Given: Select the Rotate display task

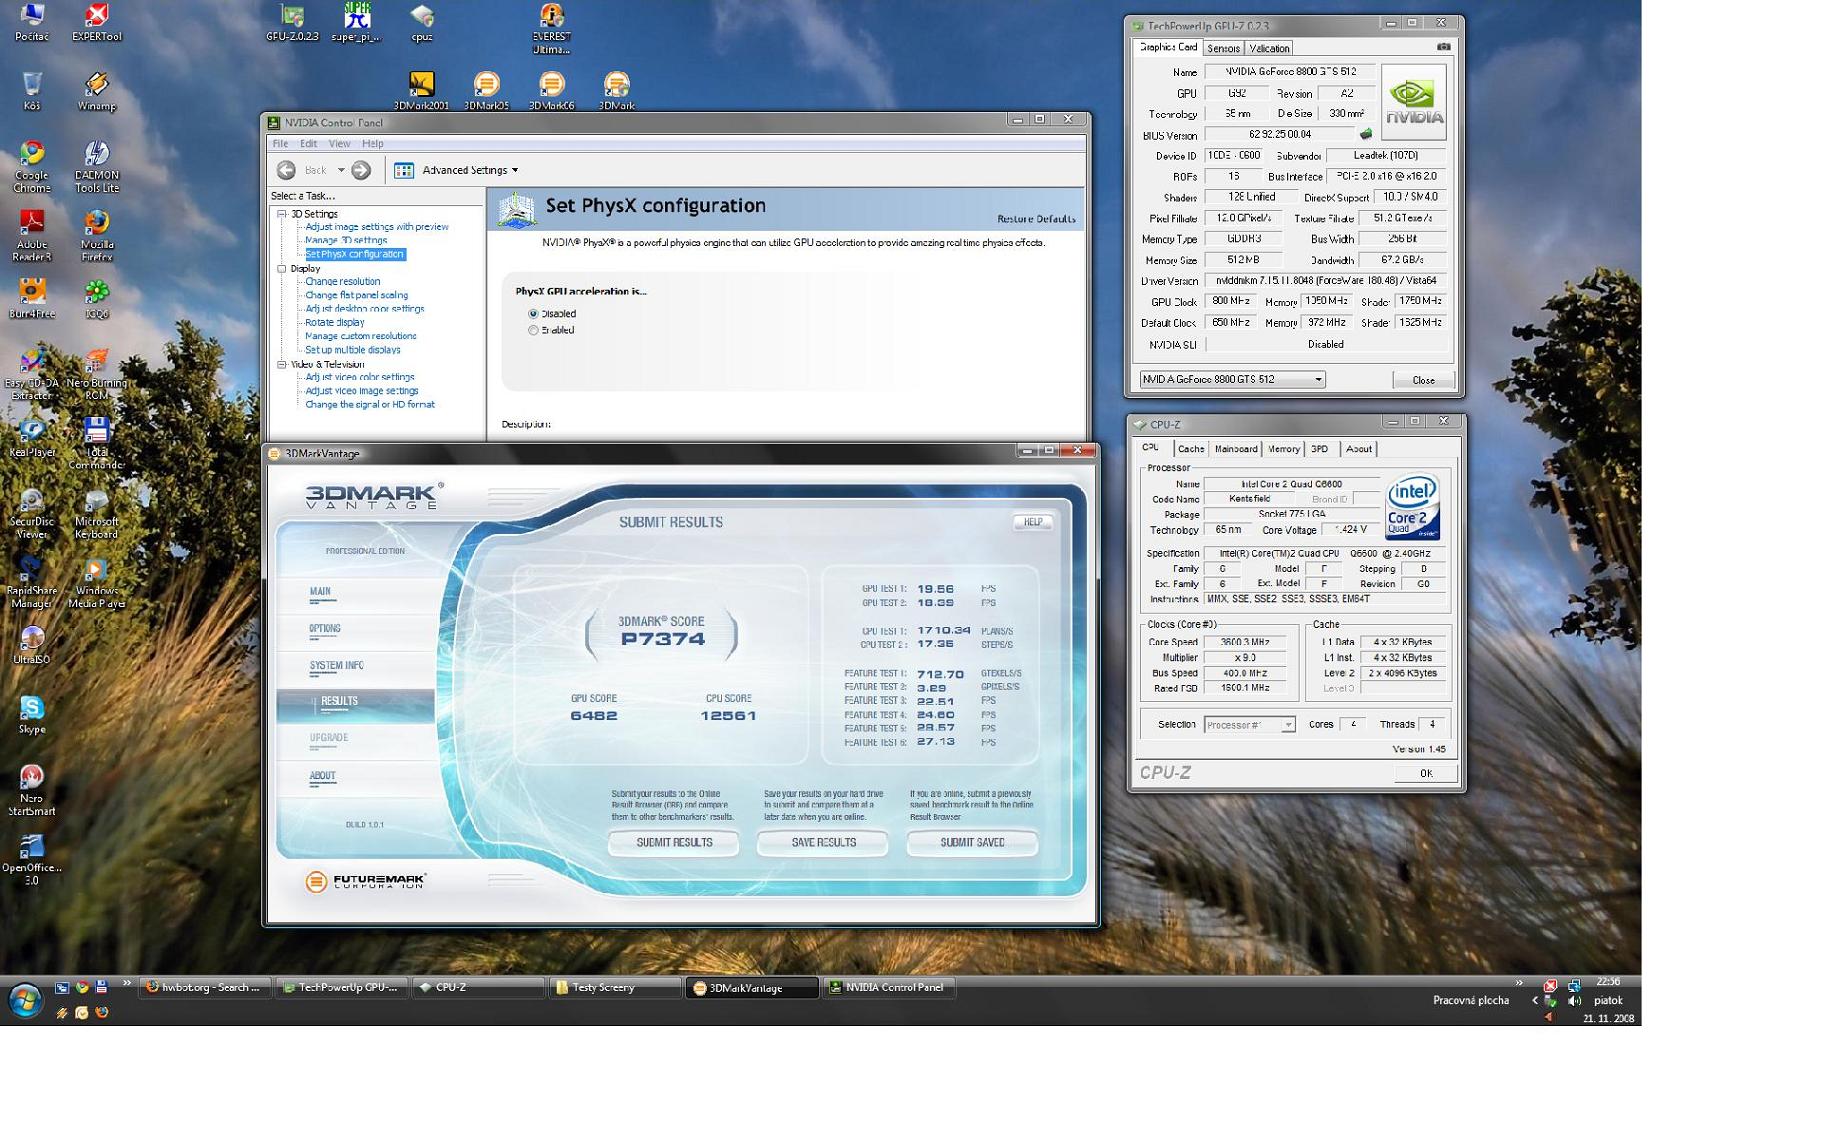Looking at the screenshot, I should 335,323.
